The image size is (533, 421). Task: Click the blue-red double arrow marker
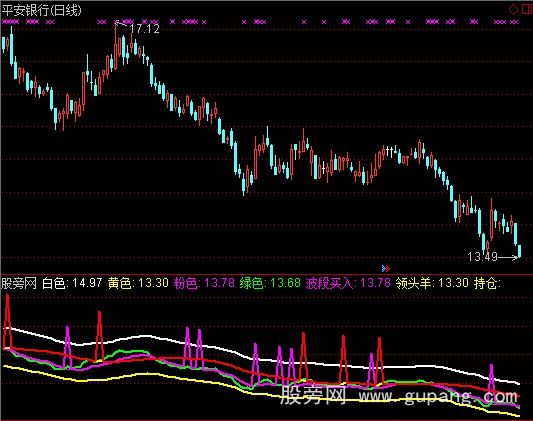point(385,269)
